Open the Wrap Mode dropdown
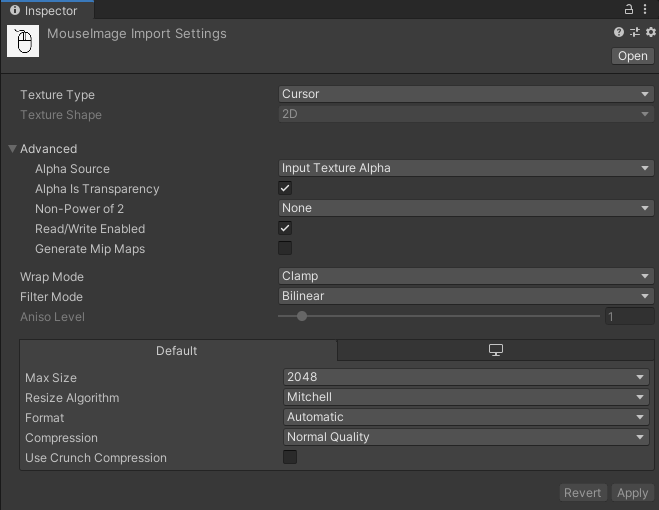 pos(465,276)
